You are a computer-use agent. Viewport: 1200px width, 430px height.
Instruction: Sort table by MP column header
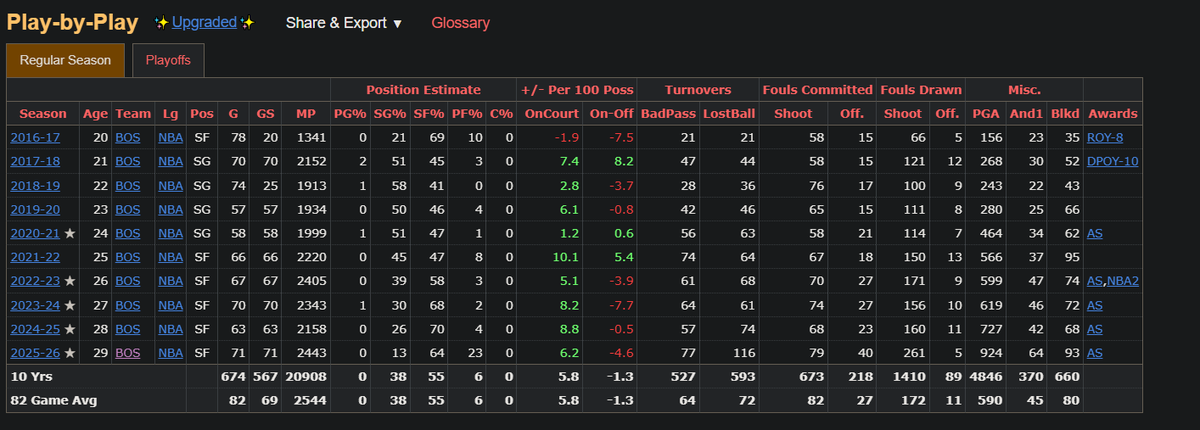(306, 114)
